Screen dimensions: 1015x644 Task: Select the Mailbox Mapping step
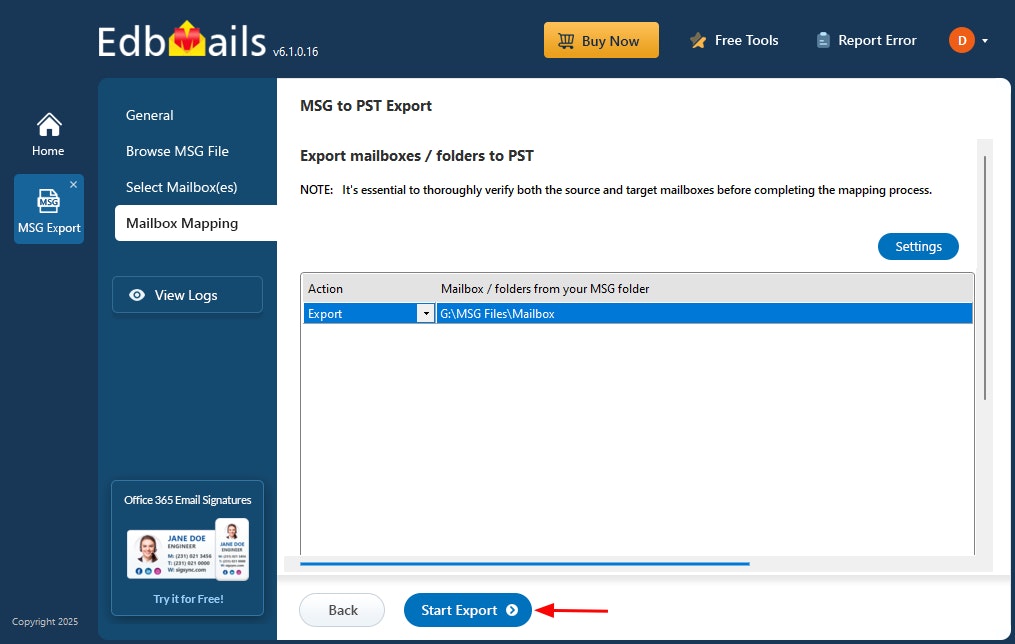(x=195, y=223)
